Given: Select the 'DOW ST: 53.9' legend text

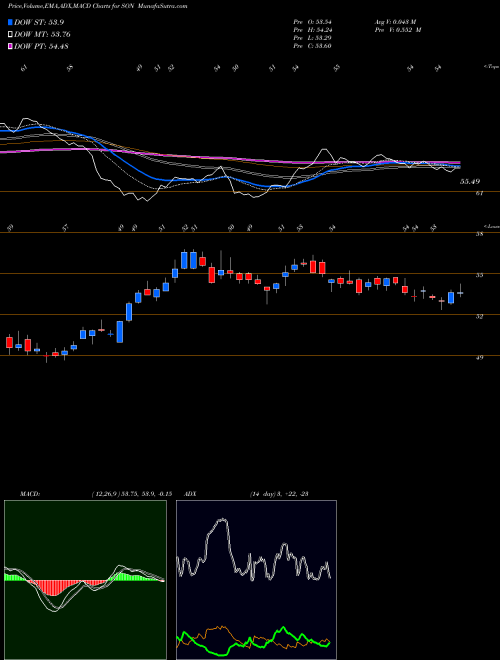Looking at the screenshot, I should click(39, 22).
